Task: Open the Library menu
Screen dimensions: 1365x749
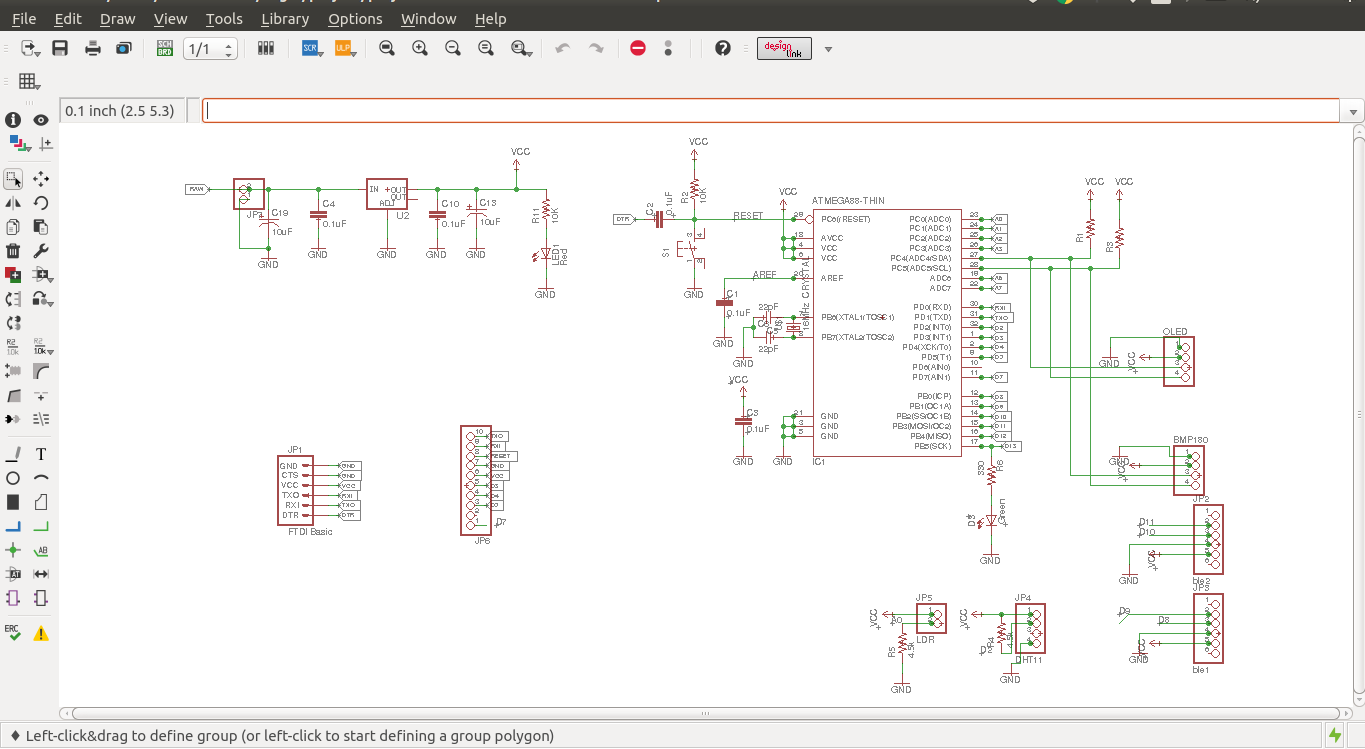Action: tap(284, 19)
